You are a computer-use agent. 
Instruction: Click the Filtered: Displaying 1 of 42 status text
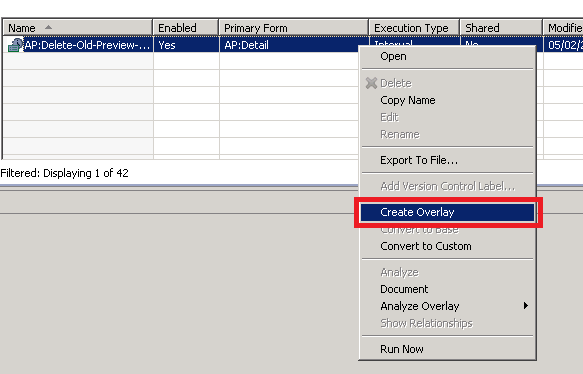[x=64, y=173]
